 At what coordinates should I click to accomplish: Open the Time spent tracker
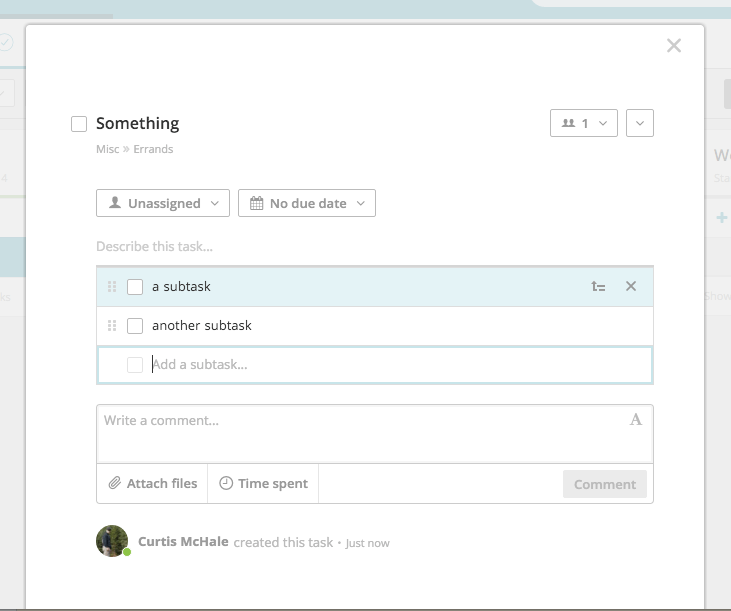263,483
